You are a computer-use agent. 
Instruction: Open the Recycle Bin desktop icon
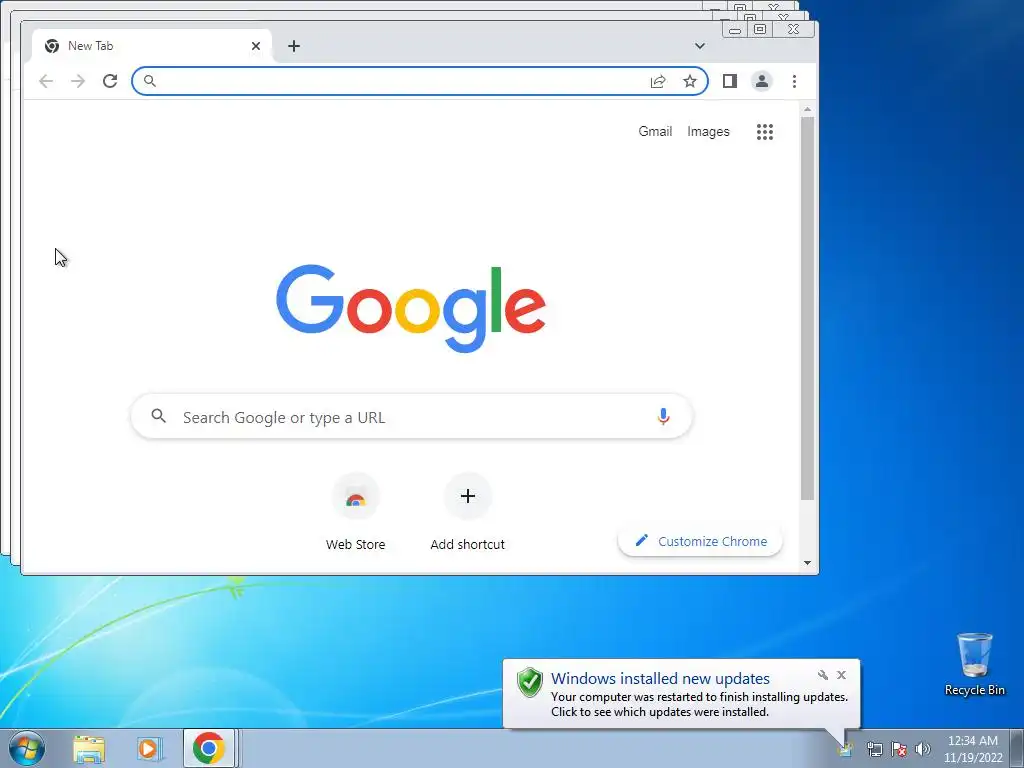[974, 664]
